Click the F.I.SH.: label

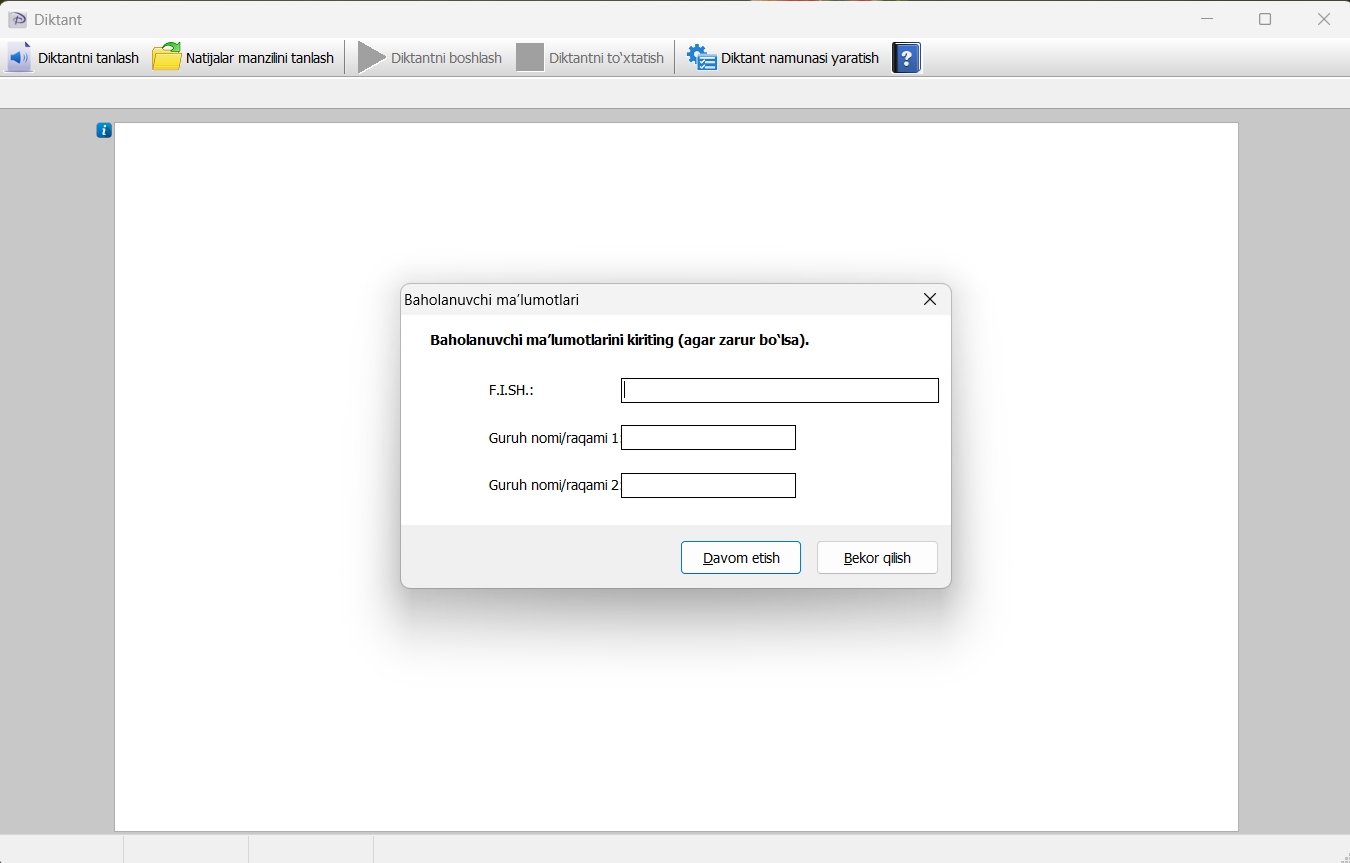(x=511, y=390)
